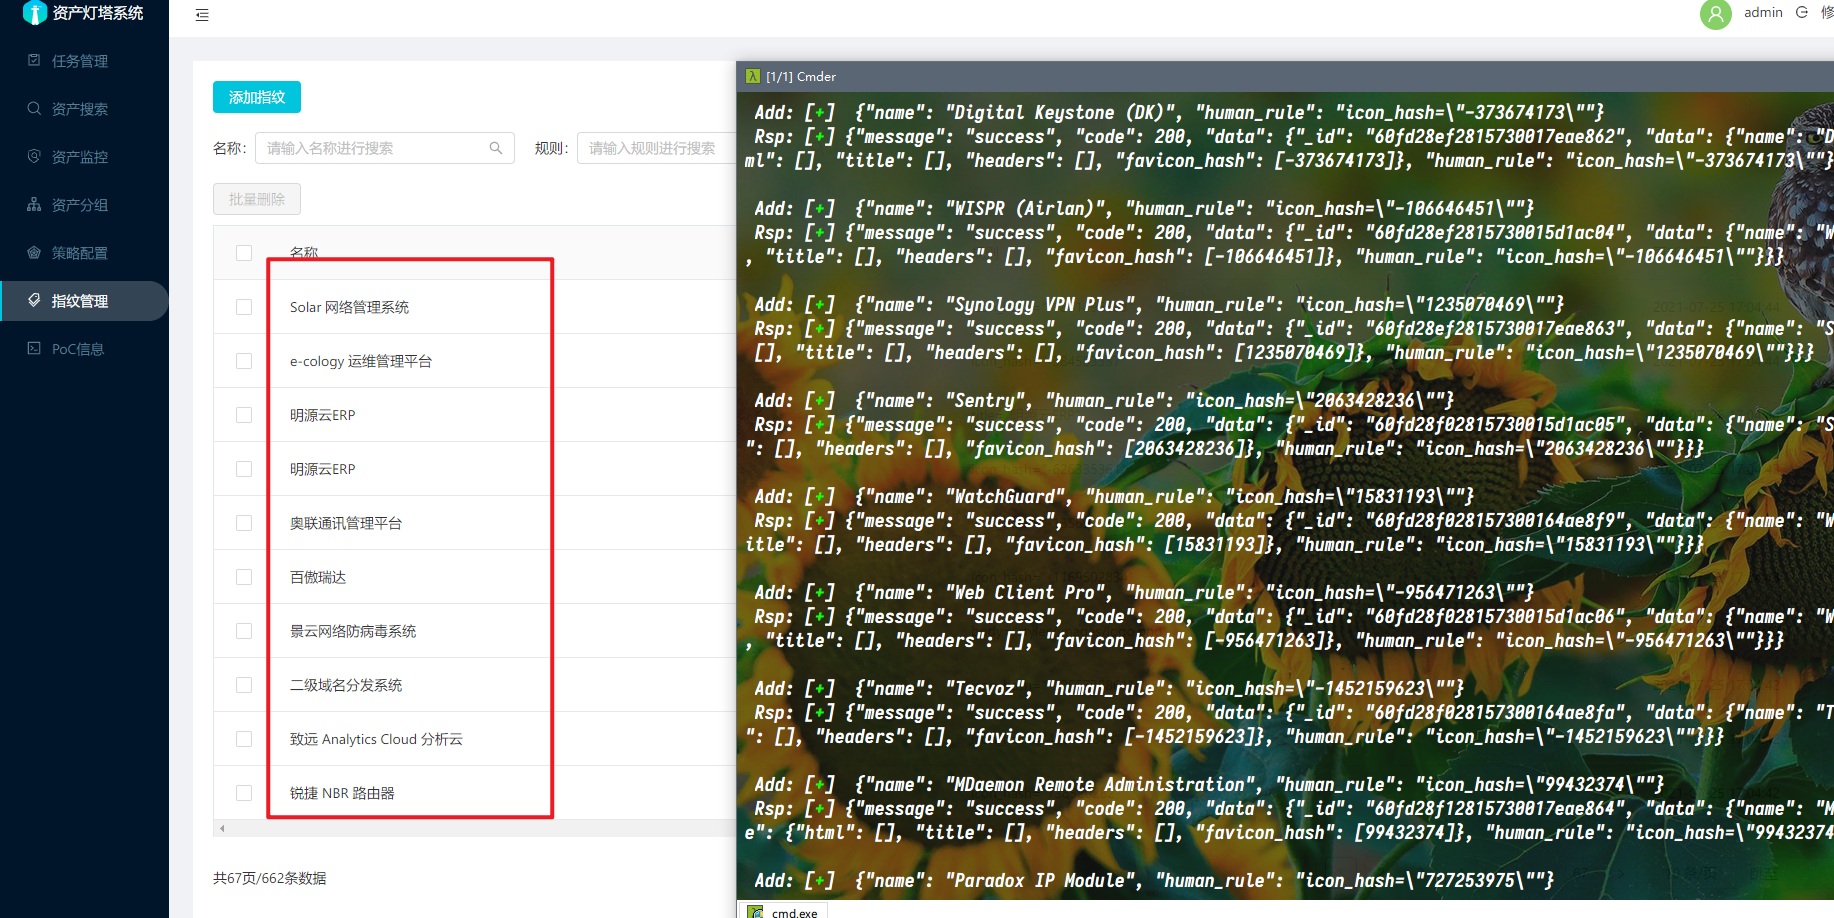Screen dimensions: 1834x918
Task: Focus the 名称 search input field
Action: tap(385, 148)
